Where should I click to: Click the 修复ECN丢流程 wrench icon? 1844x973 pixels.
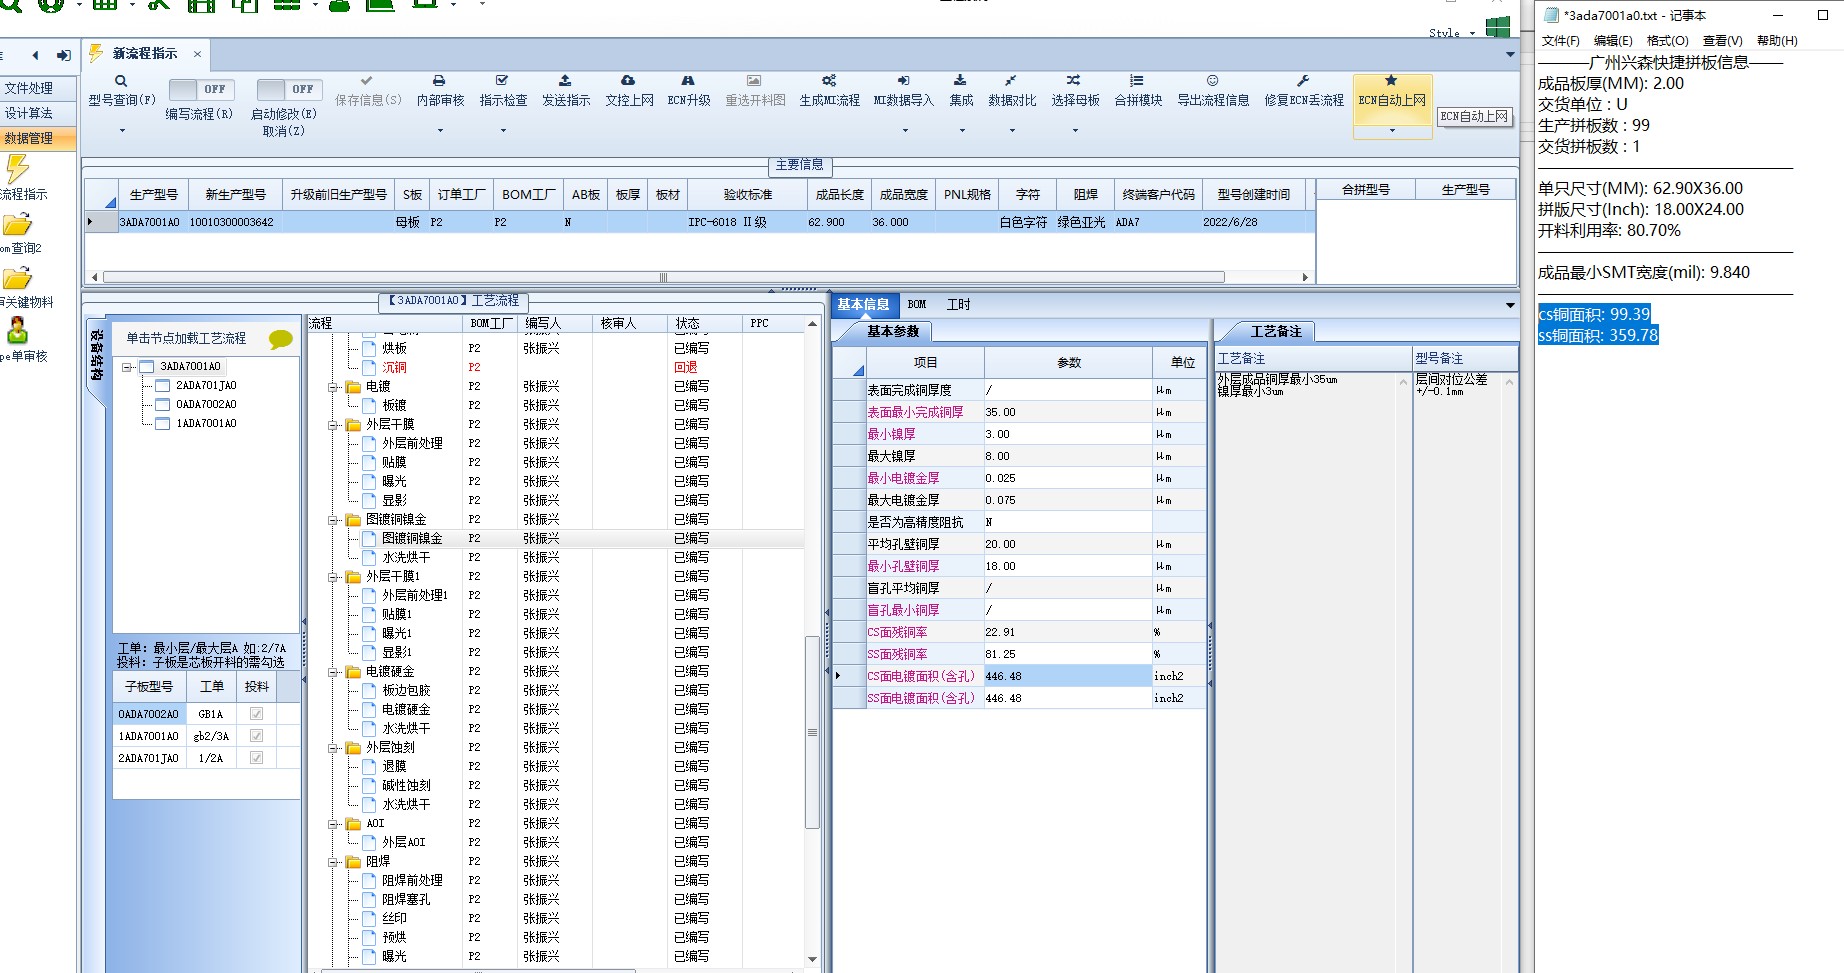pyautogui.click(x=1303, y=80)
